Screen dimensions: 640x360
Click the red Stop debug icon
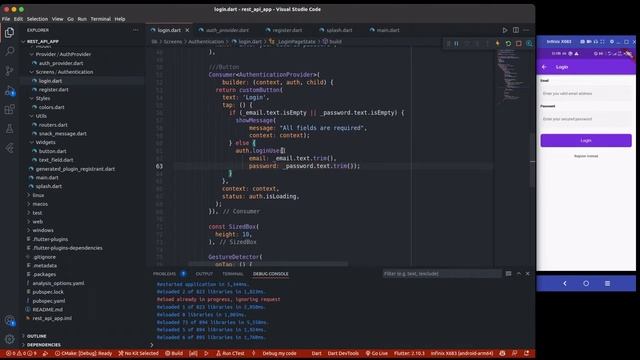519,43
